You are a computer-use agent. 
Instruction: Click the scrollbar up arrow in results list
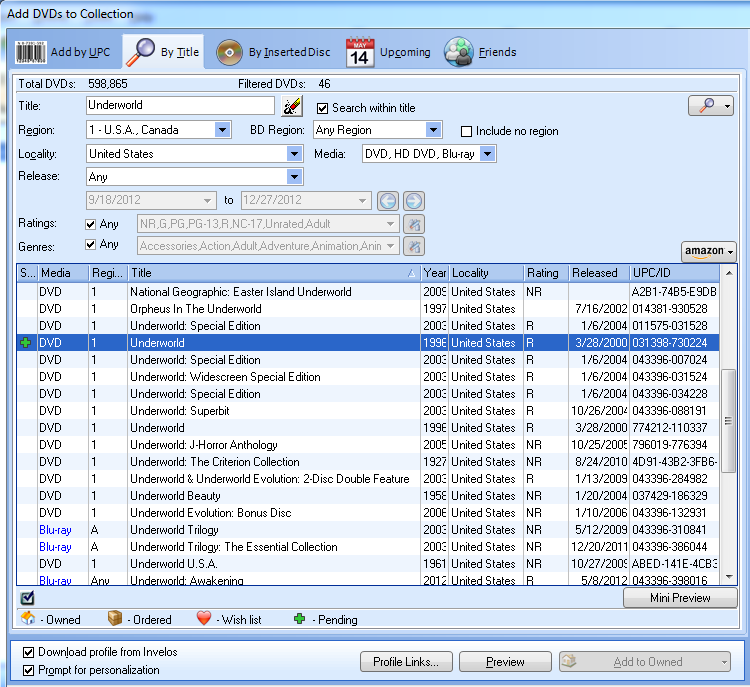[x=729, y=273]
